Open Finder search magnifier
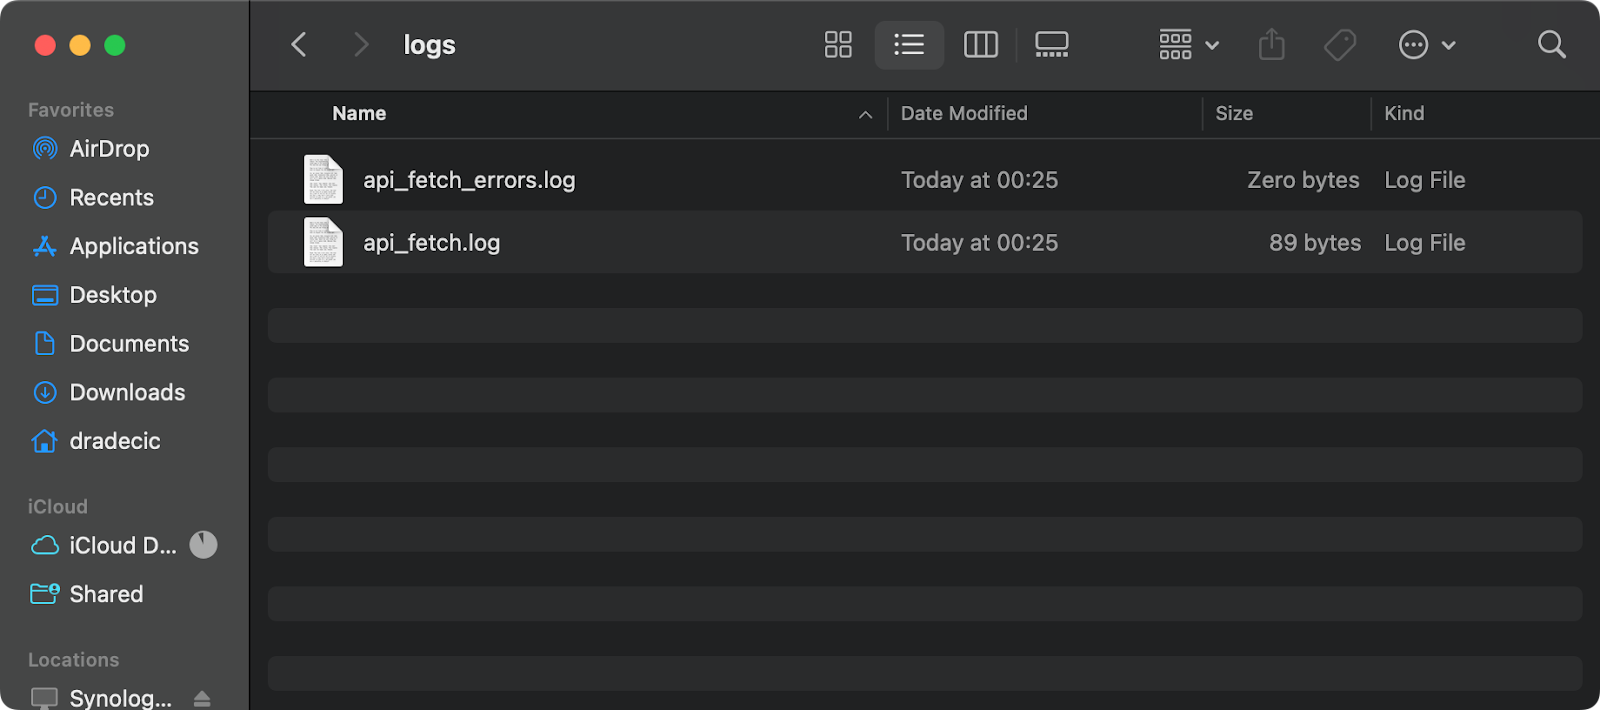This screenshot has height=710, width=1600. click(x=1552, y=44)
